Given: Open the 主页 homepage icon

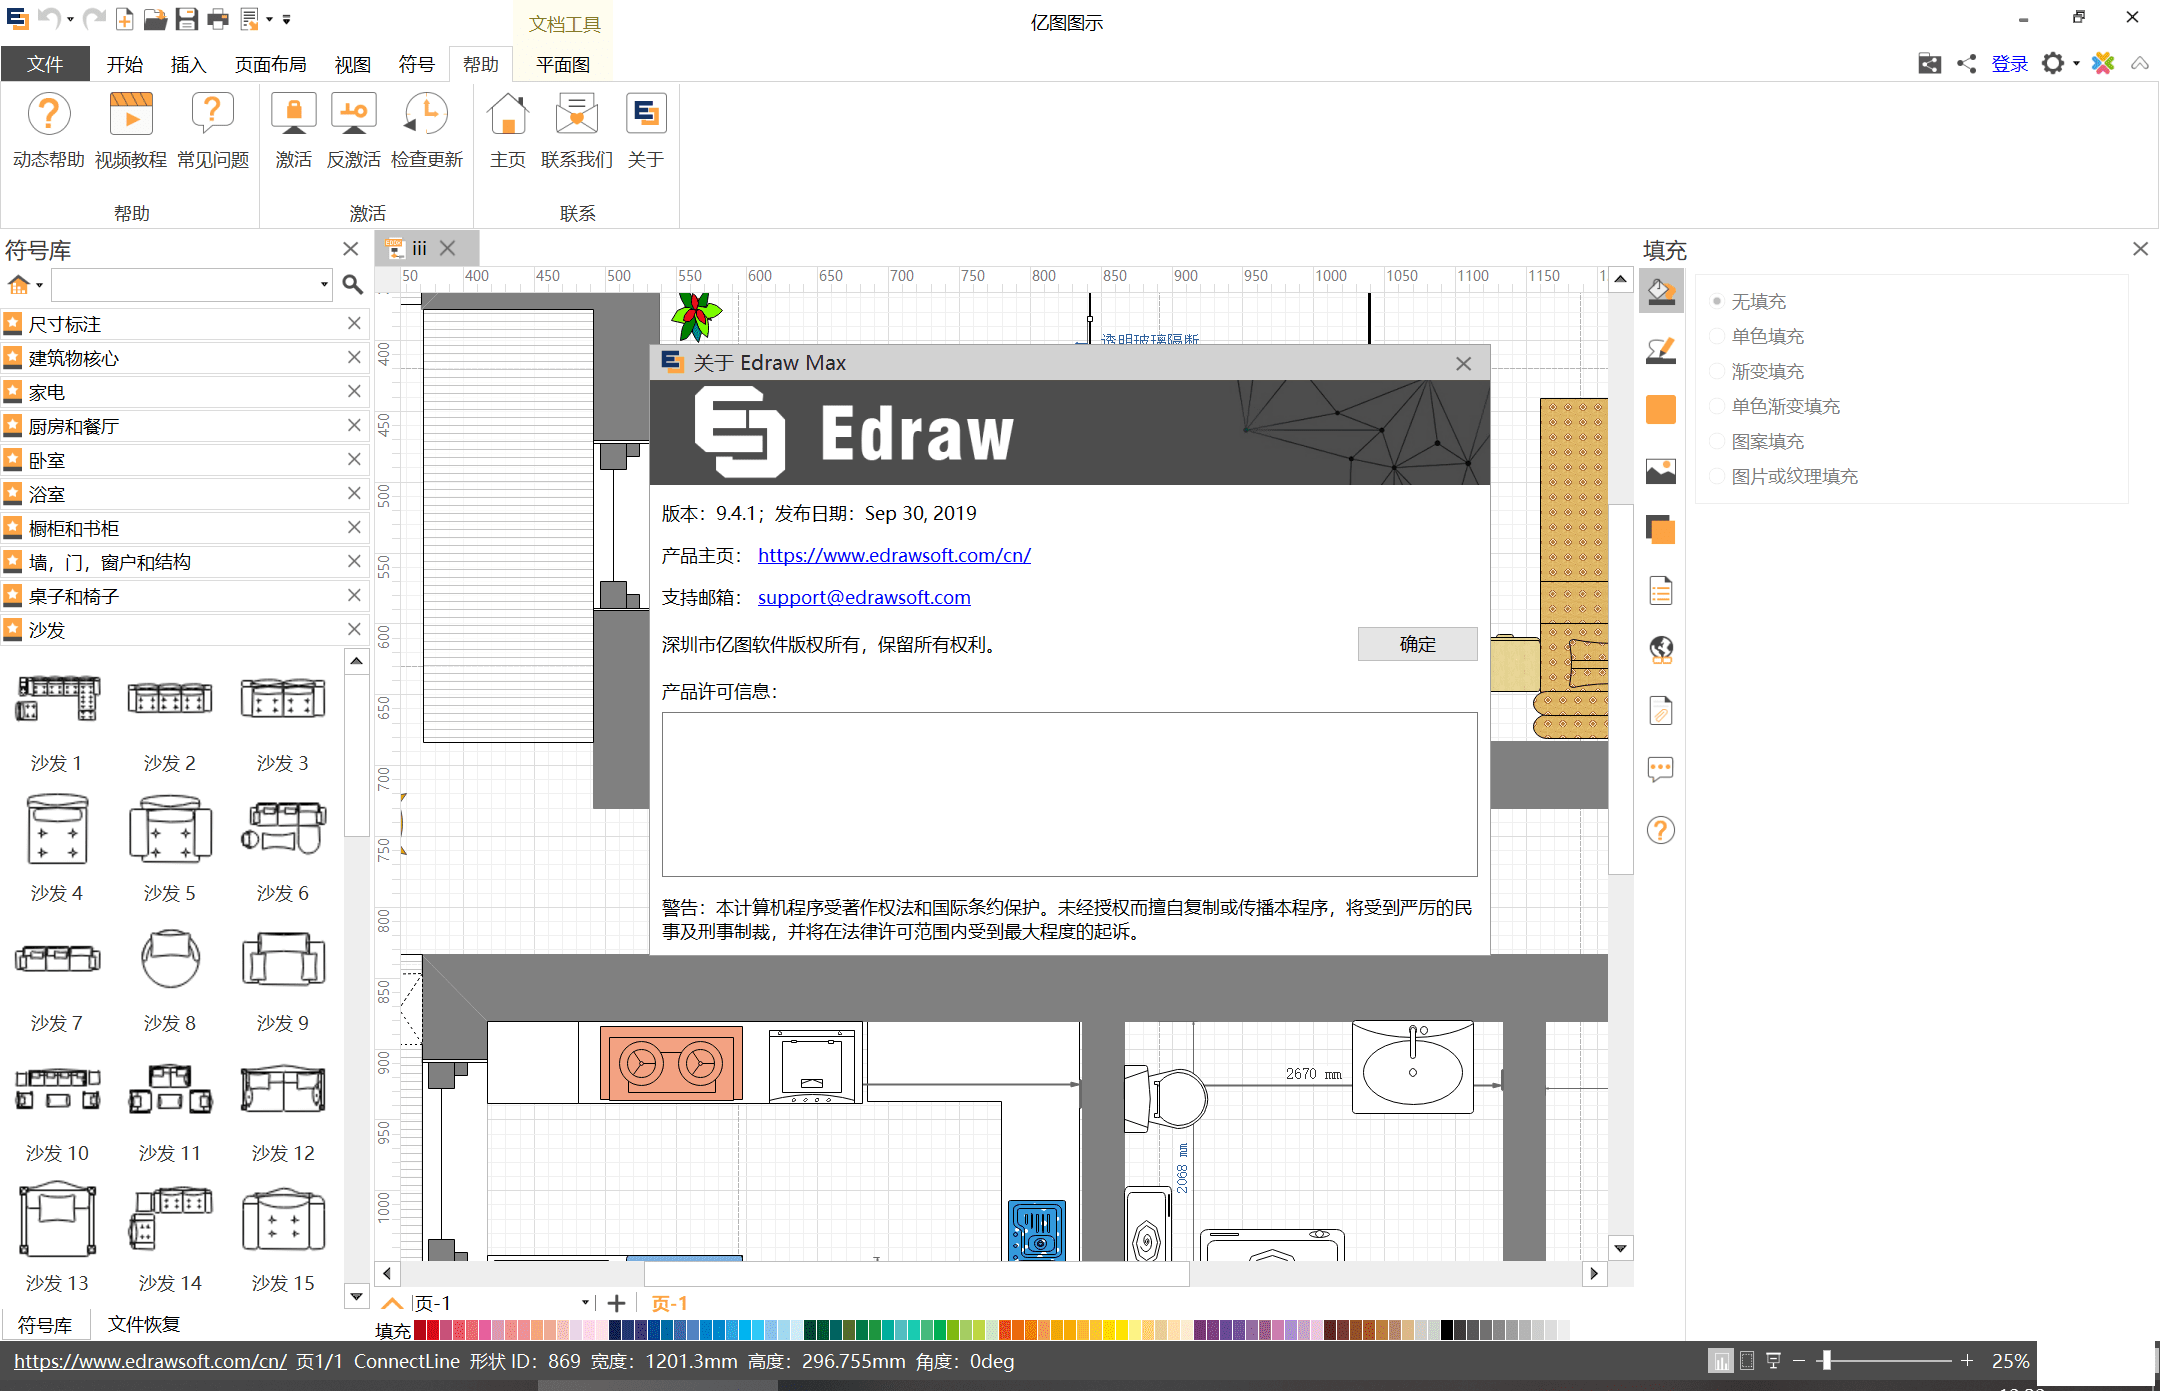Looking at the screenshot, I should pyautogui.click(x=508, y=130).
